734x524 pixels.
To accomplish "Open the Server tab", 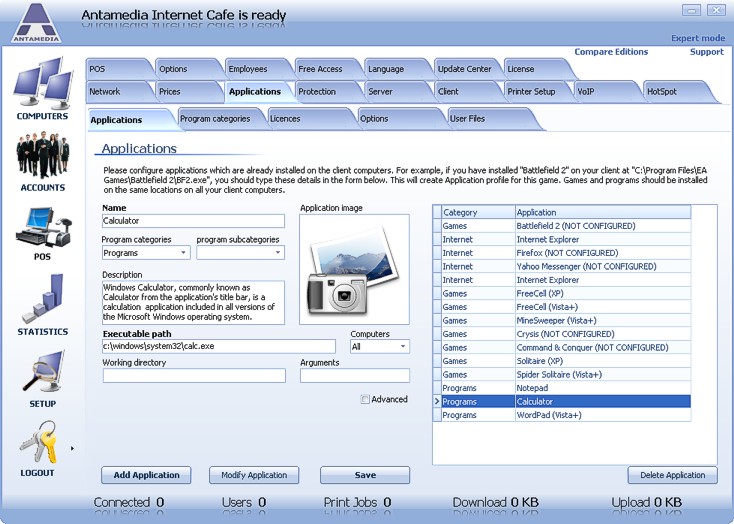I will point(396,92).
